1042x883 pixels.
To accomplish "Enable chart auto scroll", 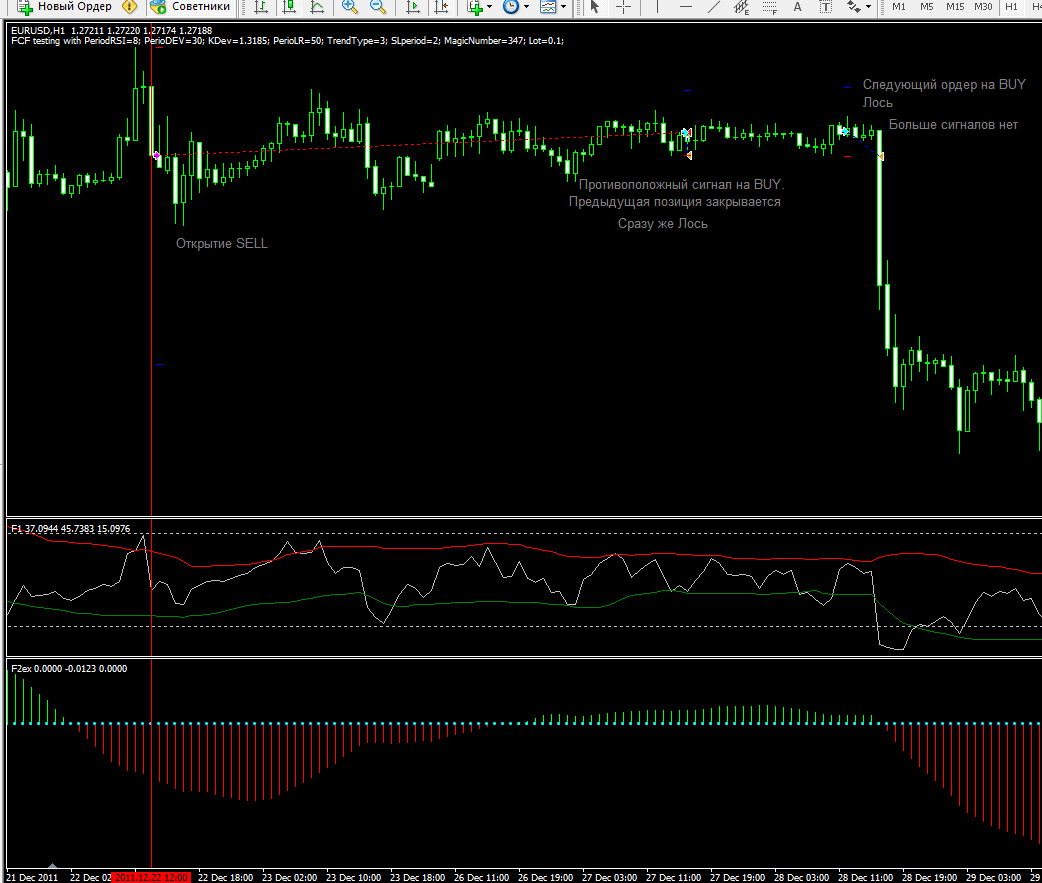I will pyautogui.click(x=413, y=7).
